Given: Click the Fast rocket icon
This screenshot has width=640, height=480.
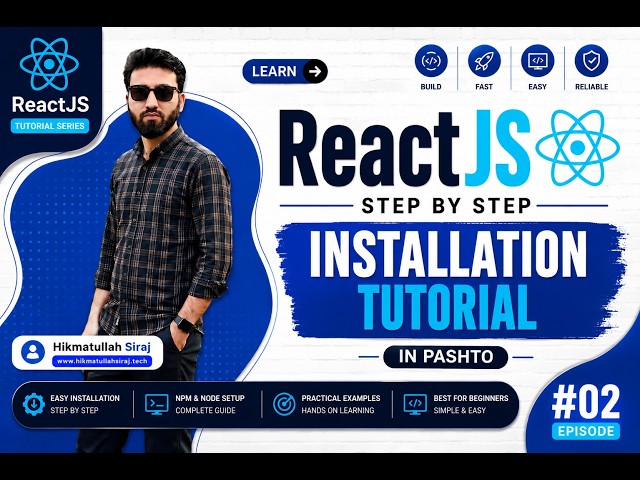Looking at the screenshot, I should tap(484, 61).
